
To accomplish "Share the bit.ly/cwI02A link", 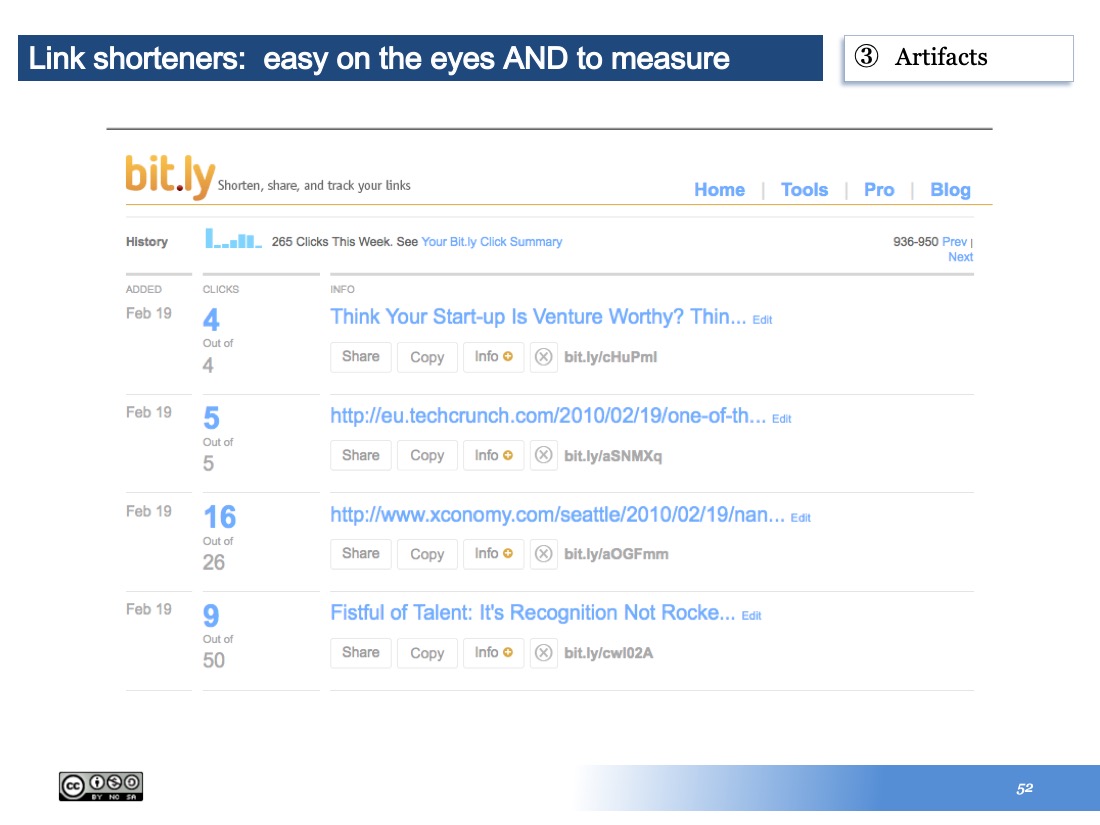I will 361,653.
